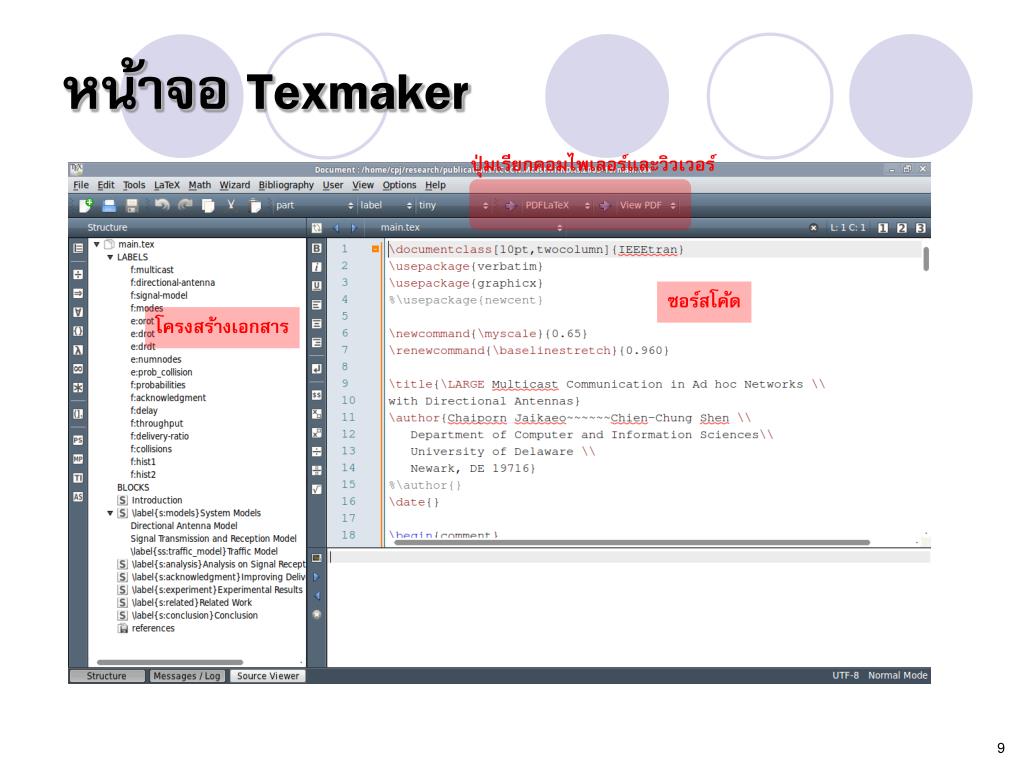Jump to bookmark 2 in the editor header
This screenshot has height=768, width=1024.
tap(902, 228)
